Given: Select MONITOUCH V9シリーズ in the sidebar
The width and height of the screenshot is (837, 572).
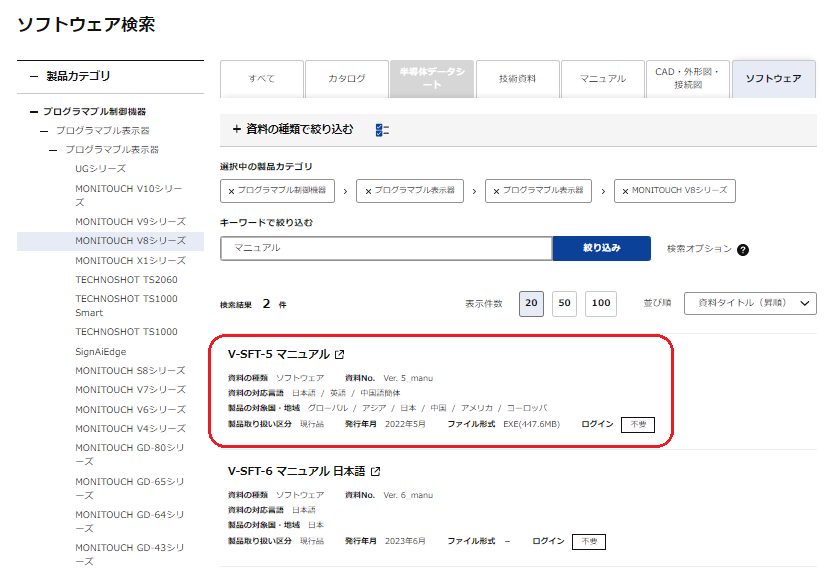Looking at the screenshot, I should point(130,221).
